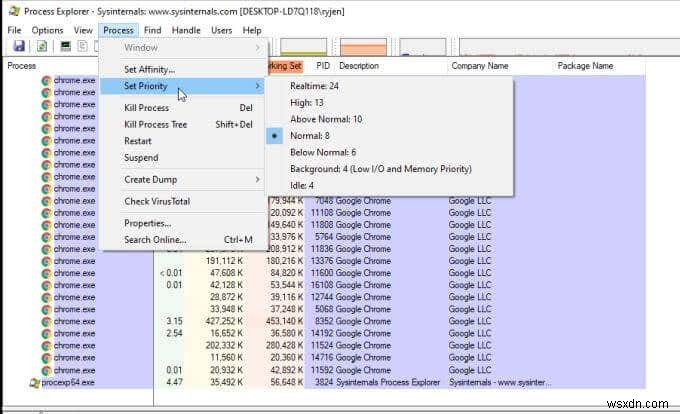Click chrome icon in PID 13376 row
Screen dimensions: 680x414
(46, 262)
